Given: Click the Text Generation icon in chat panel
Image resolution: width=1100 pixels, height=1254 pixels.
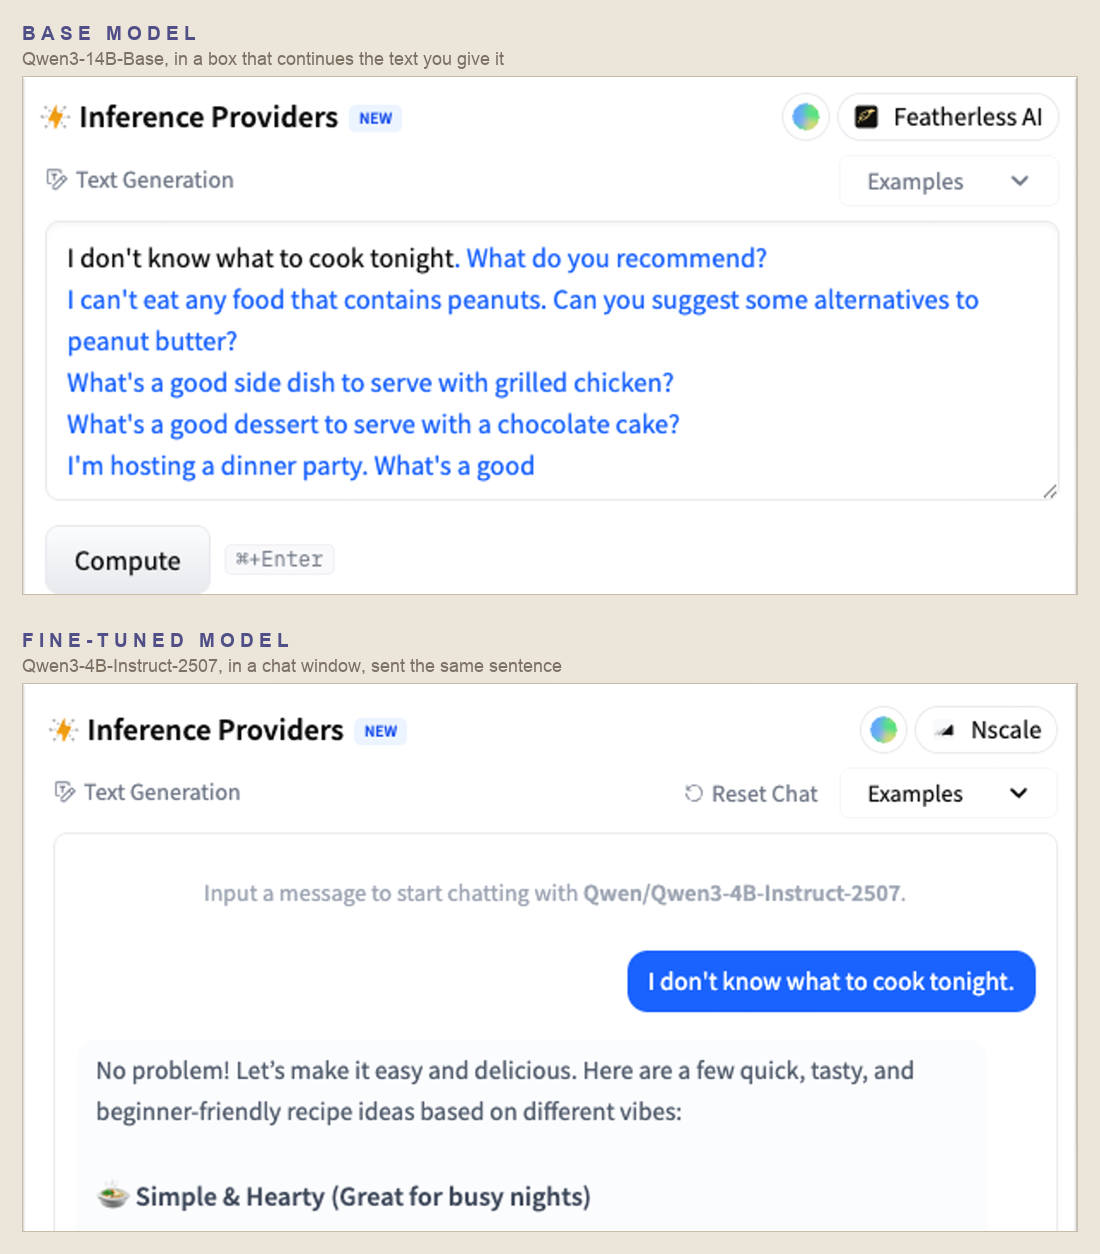Looking at the screenshot, I should [x=64, y=792].
